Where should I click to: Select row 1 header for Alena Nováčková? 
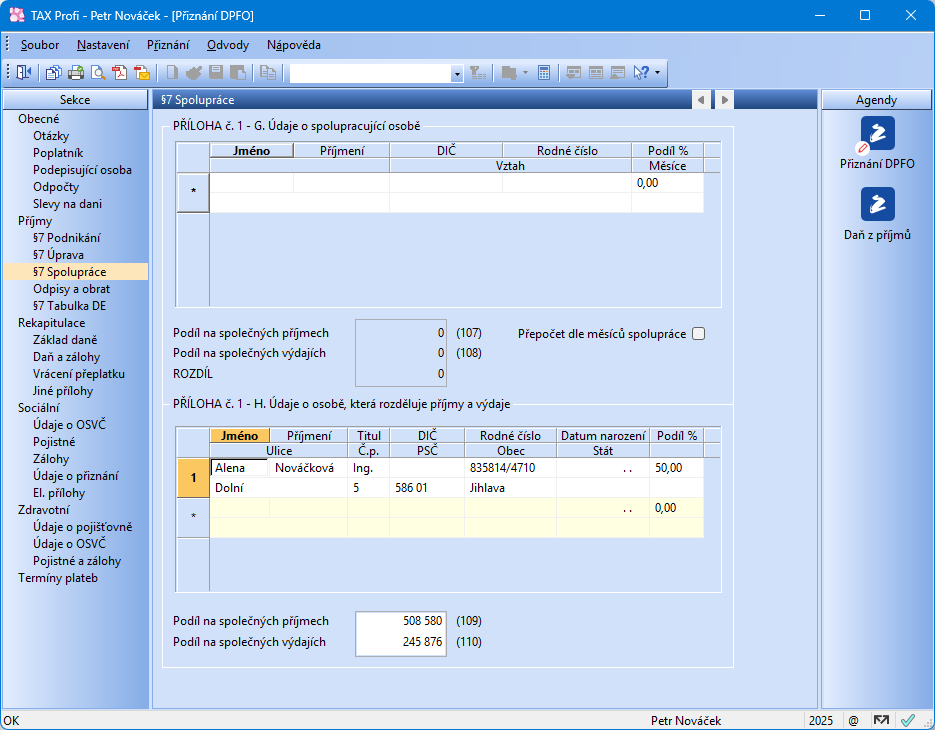(193, 478)
